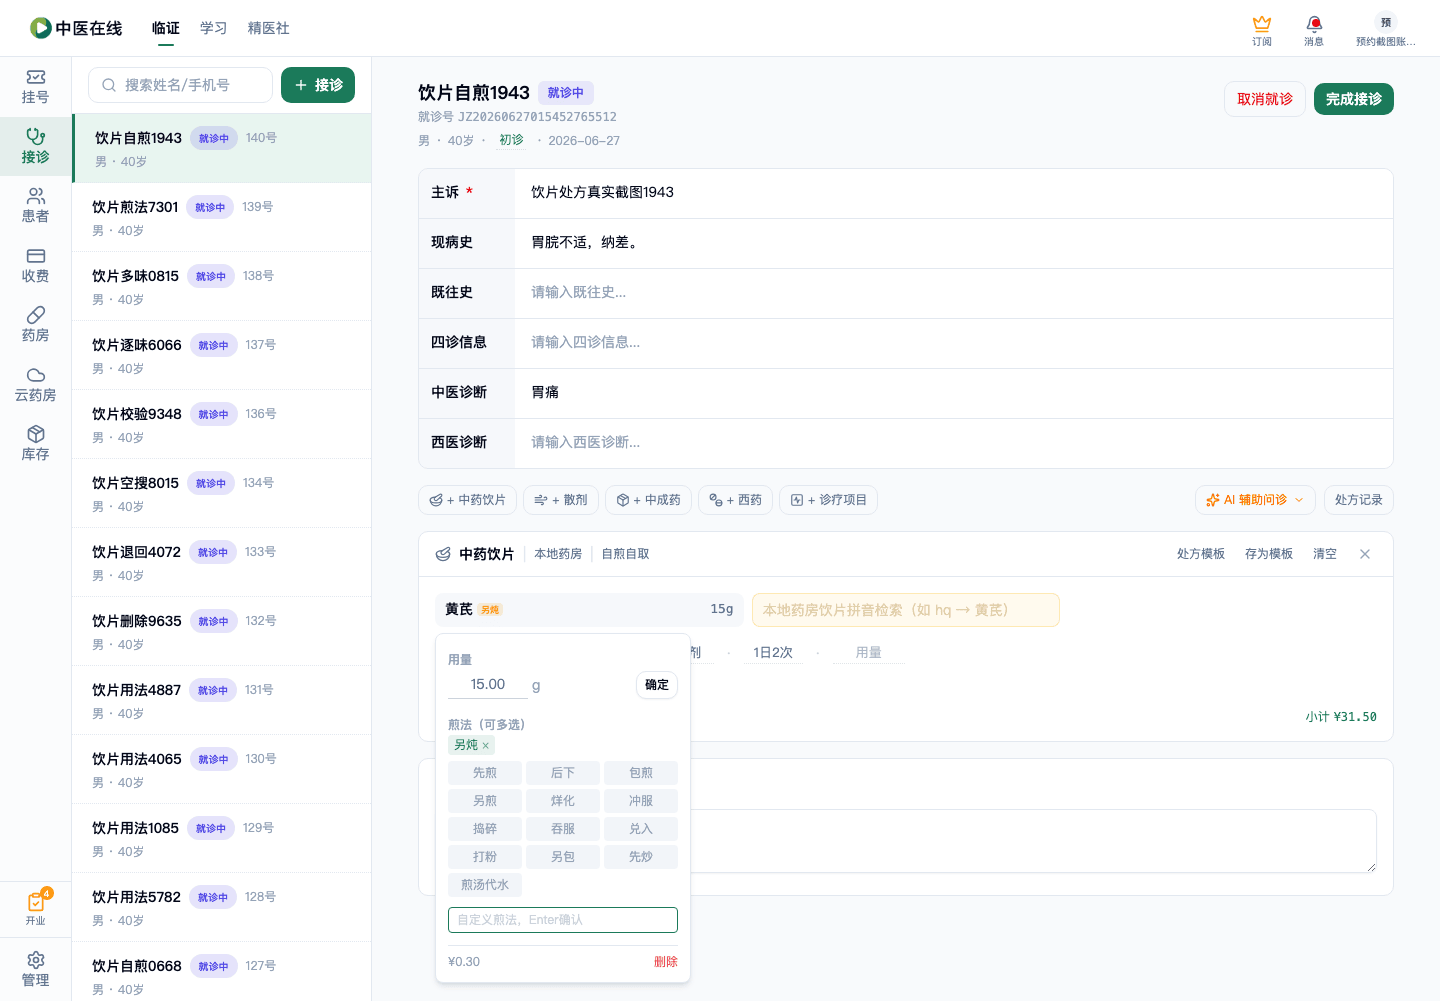Select patient 饮片用法5782
The width and height of the screenshot is (1440, 1001).
222,907
